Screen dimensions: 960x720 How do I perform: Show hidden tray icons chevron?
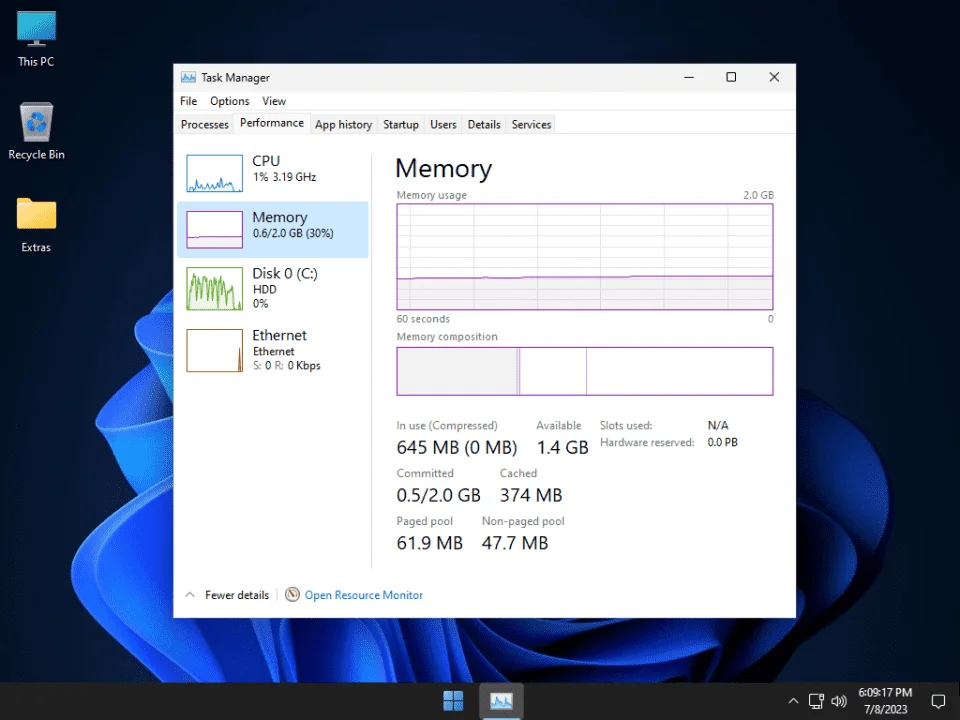point(793,701)
